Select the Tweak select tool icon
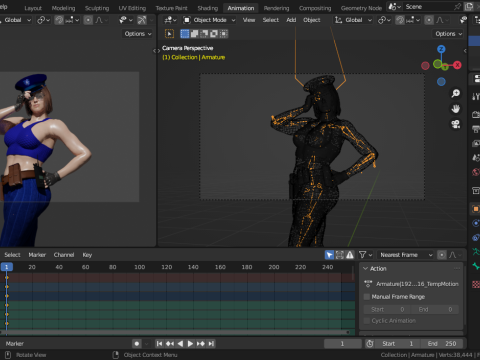This screenshot has height=360, width=480. tap(169, 34)
